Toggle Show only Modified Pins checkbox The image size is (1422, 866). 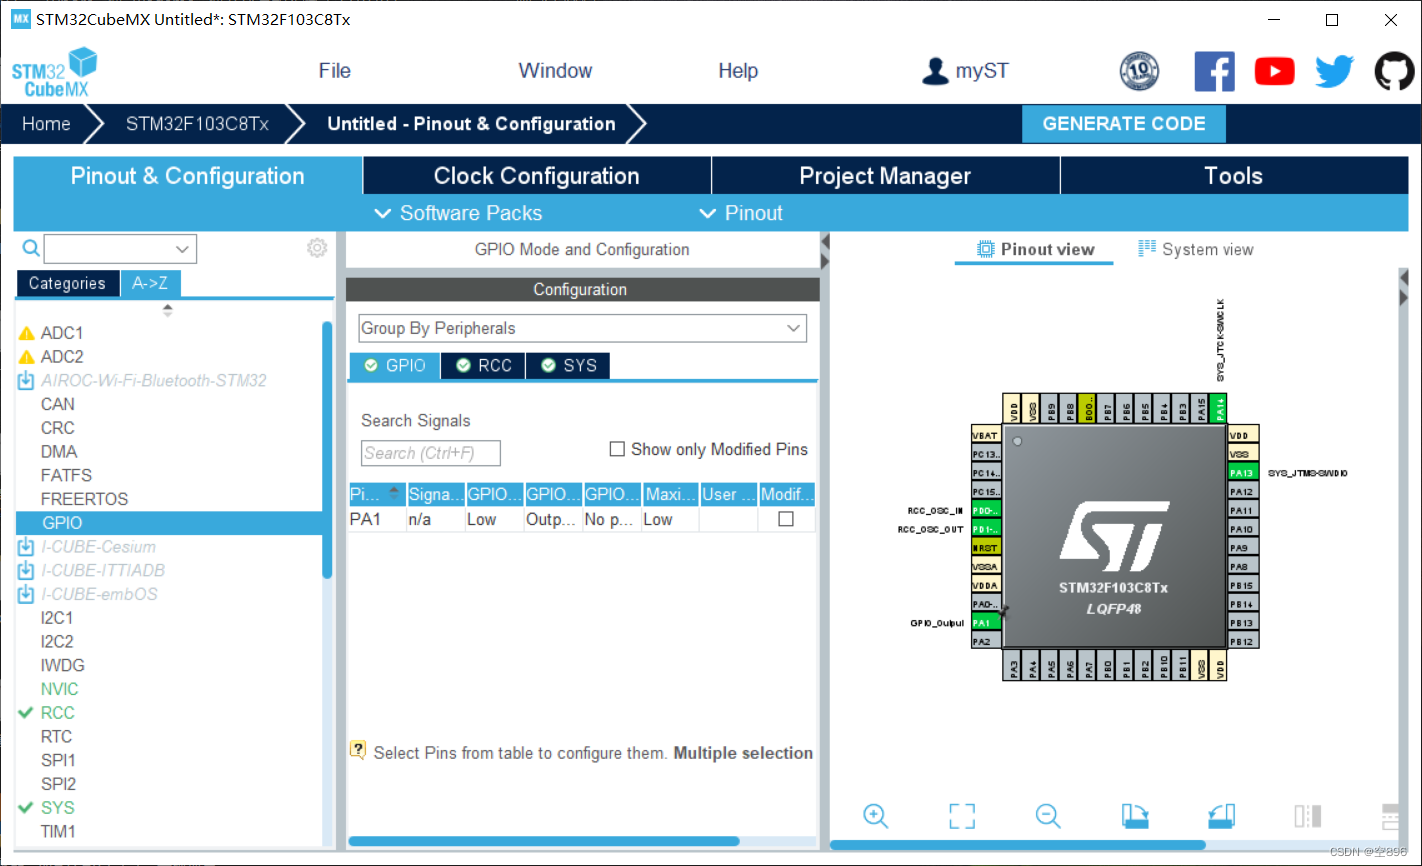617,450
